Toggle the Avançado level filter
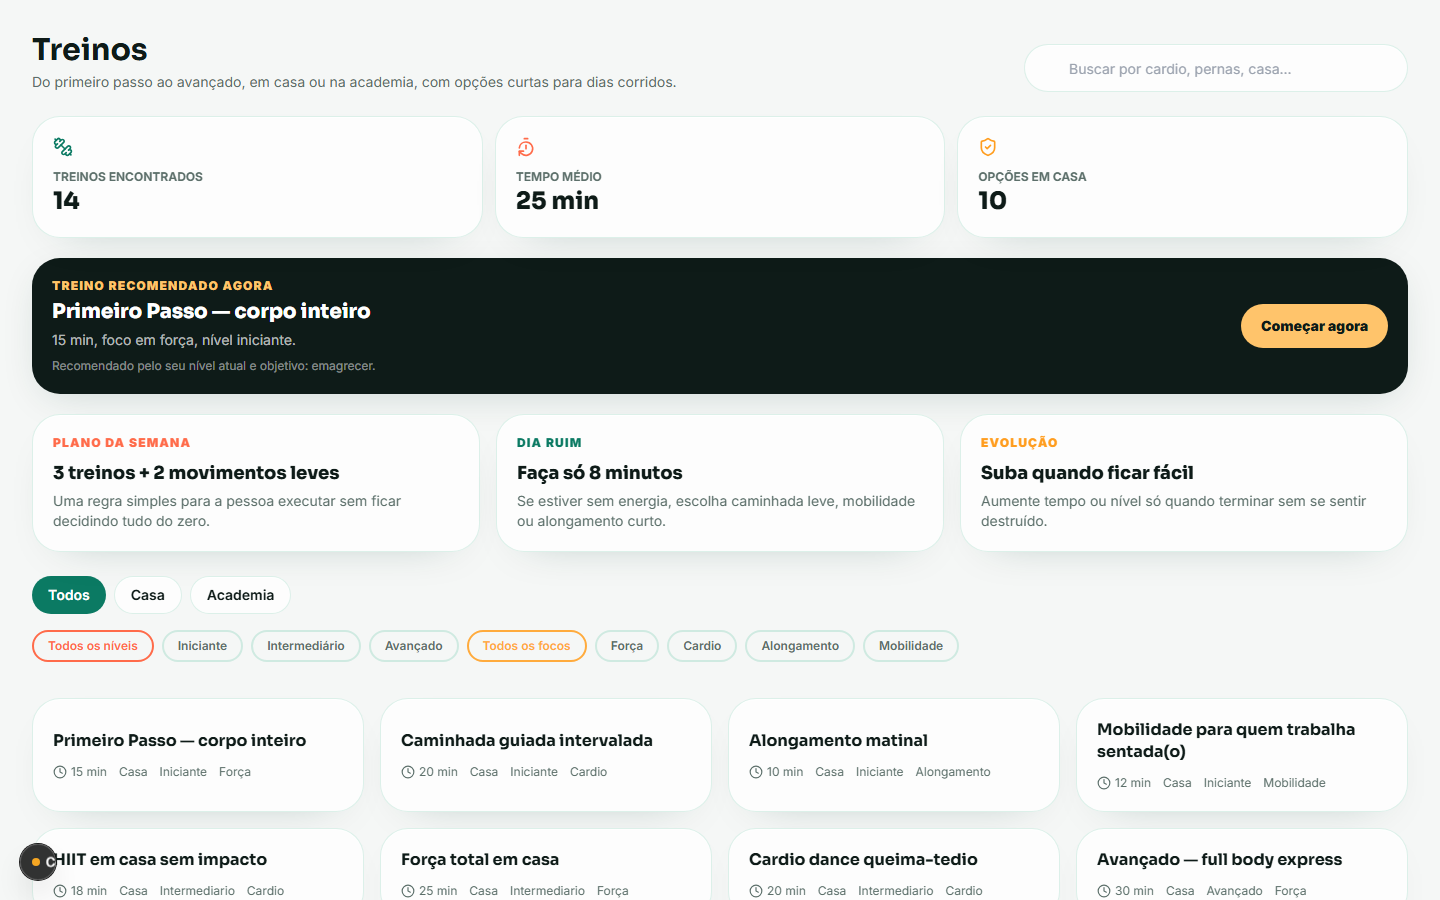 click(414, 646)
